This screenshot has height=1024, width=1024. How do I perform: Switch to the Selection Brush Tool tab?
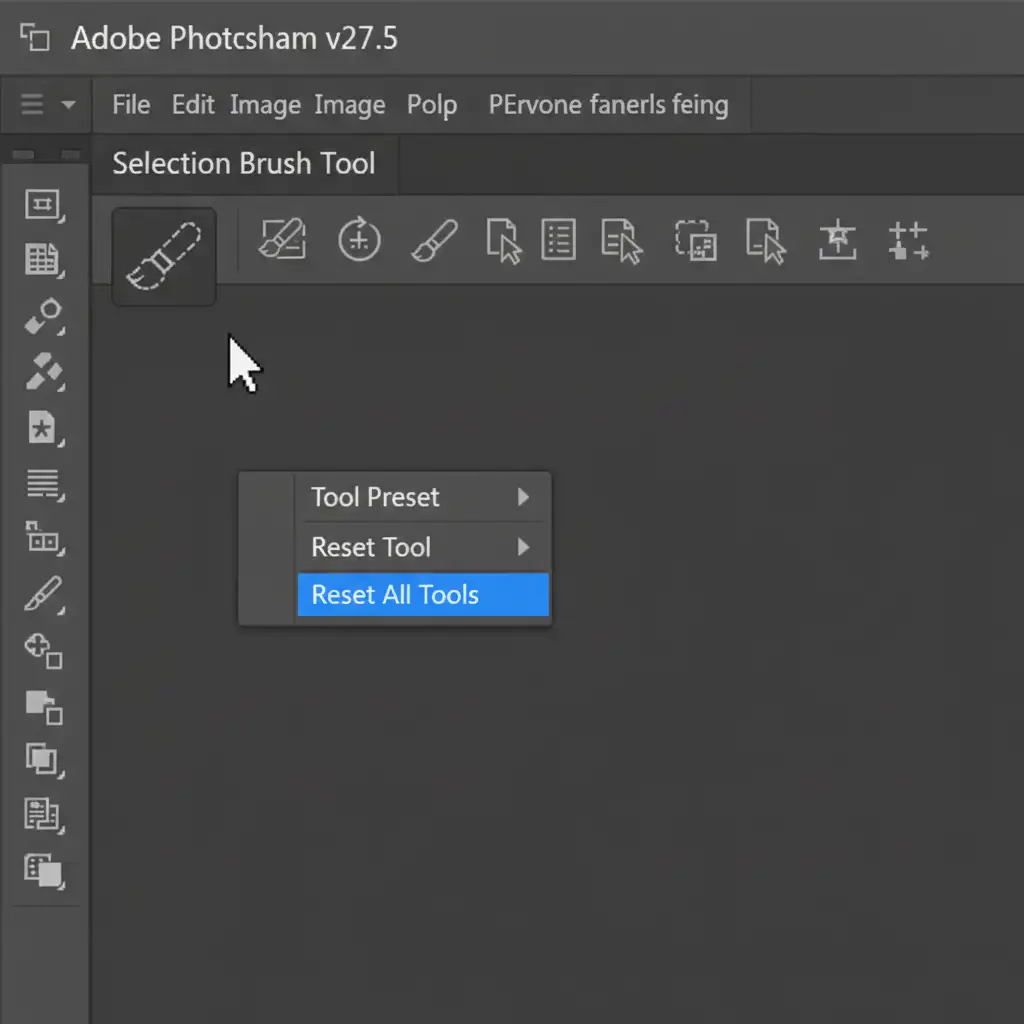pos(244,164)
